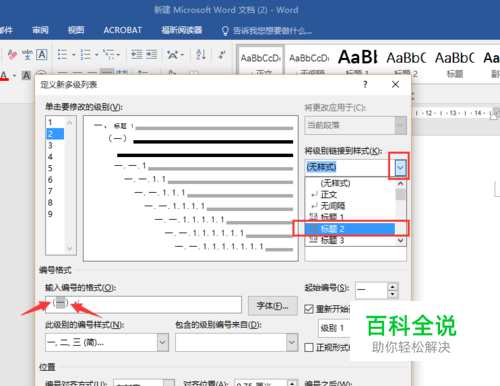Switch to the 审阅 ribbon tab
The image size is (500, 386).
pyautogui.click(x=40, y=30)
